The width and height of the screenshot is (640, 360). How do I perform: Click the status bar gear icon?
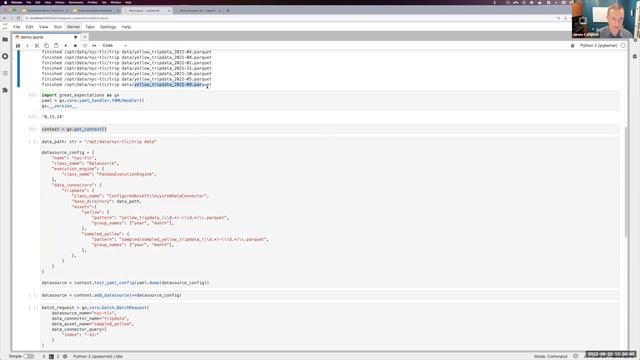coord(65,356)
